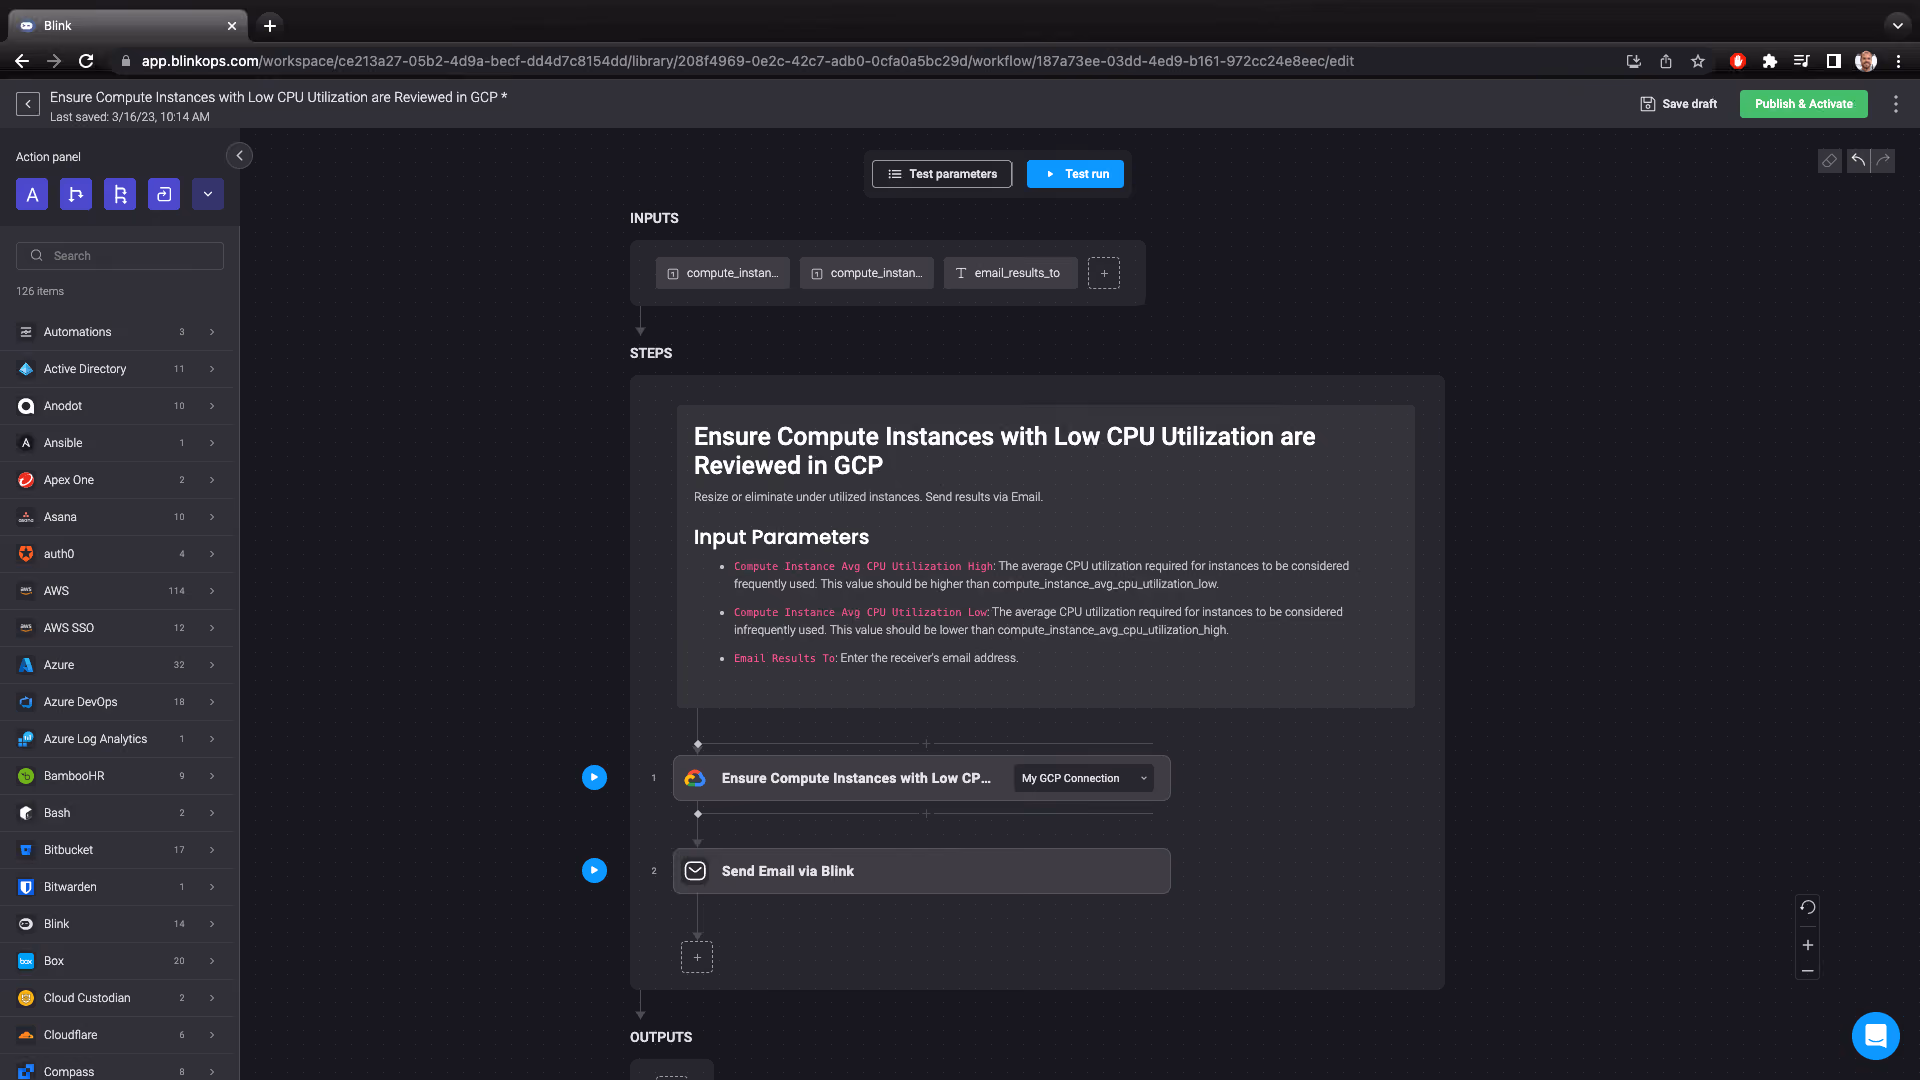The width and height of the screenshot is (1920, 1080).
Task: Expand the Anodot category
Action: click(116, 406)
